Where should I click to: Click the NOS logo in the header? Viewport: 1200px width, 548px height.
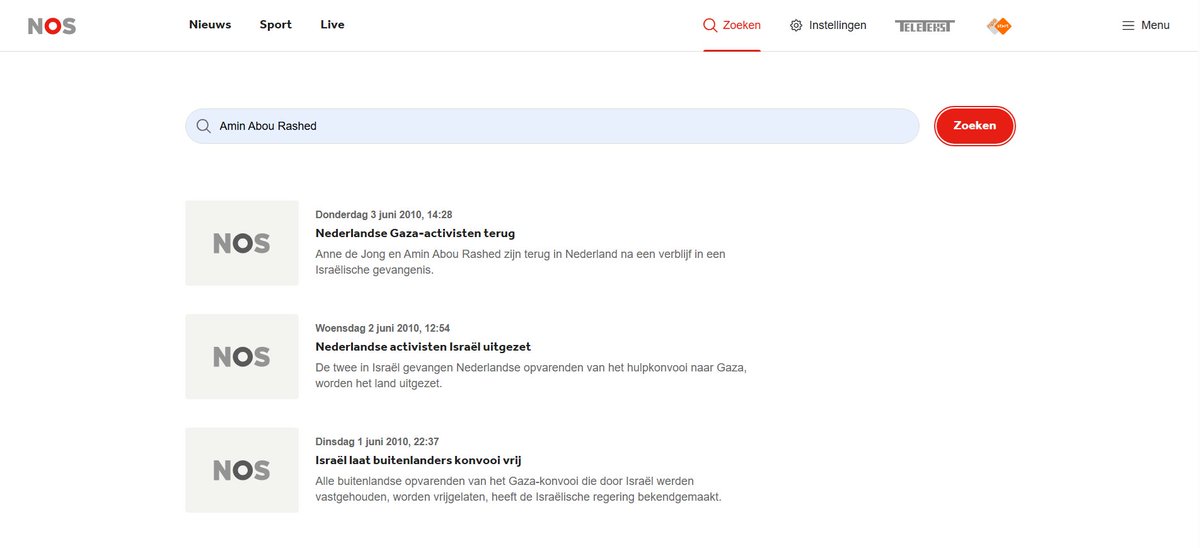click(52, 26)
